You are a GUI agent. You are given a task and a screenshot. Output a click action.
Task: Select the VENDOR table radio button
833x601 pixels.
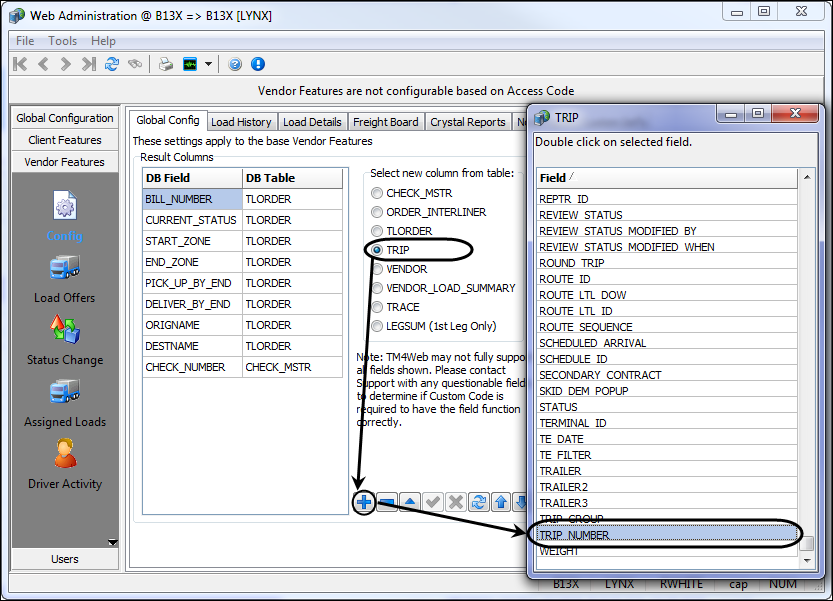377,269
